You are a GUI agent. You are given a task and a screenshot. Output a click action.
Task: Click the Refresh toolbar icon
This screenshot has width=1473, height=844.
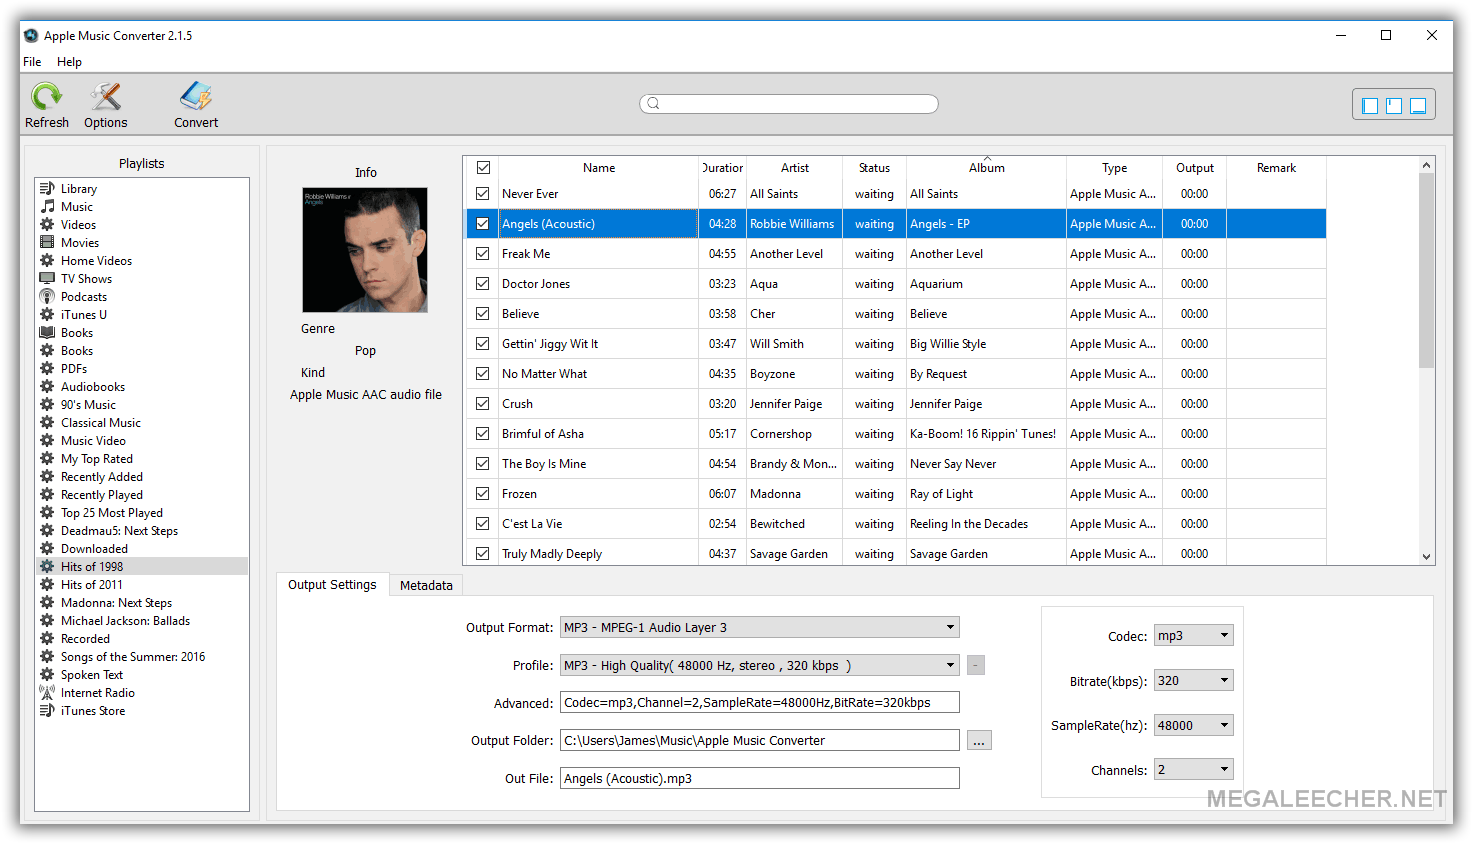pyautogui.click(x=46, y=97)
